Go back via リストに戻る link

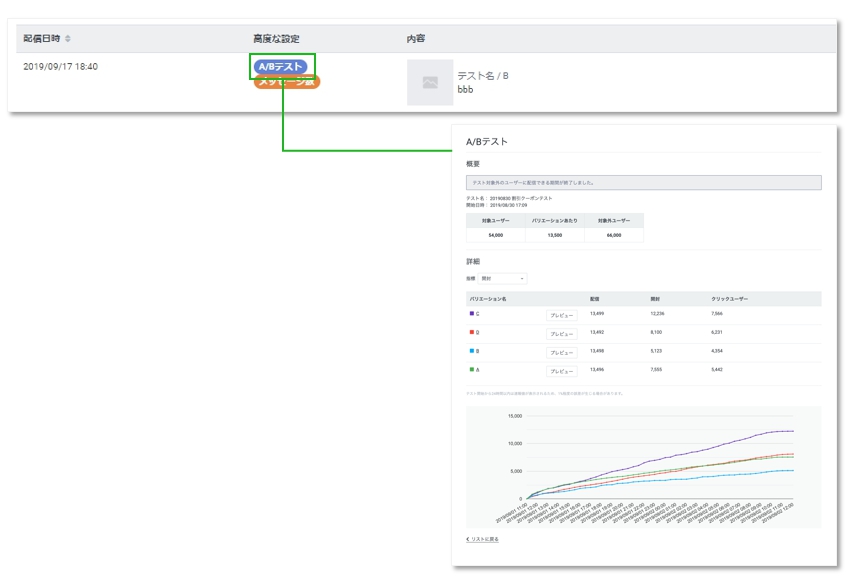tap(485, 539)
